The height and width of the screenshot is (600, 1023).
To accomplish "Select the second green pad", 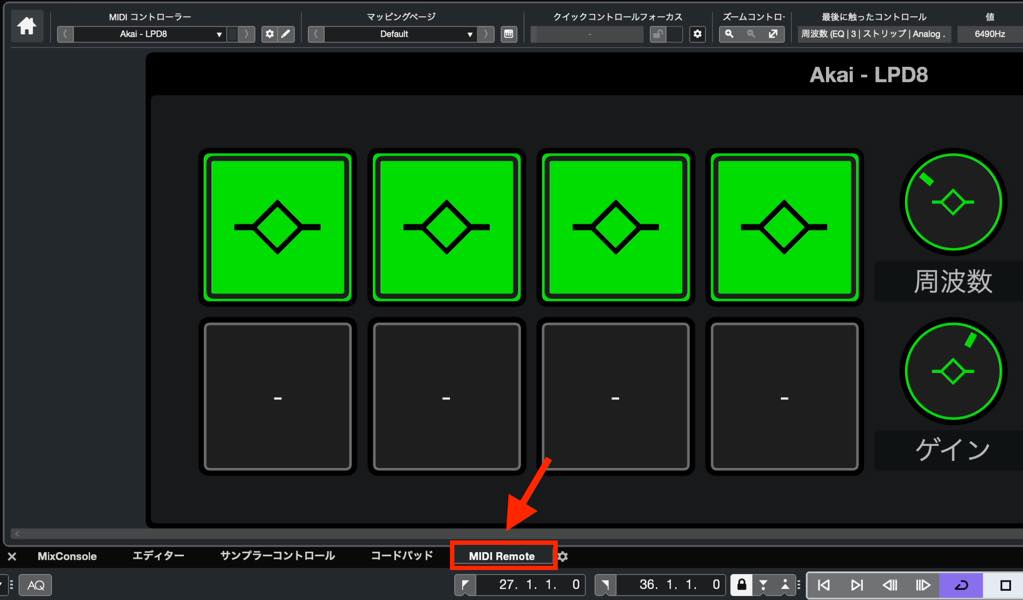I will point(446,227).
